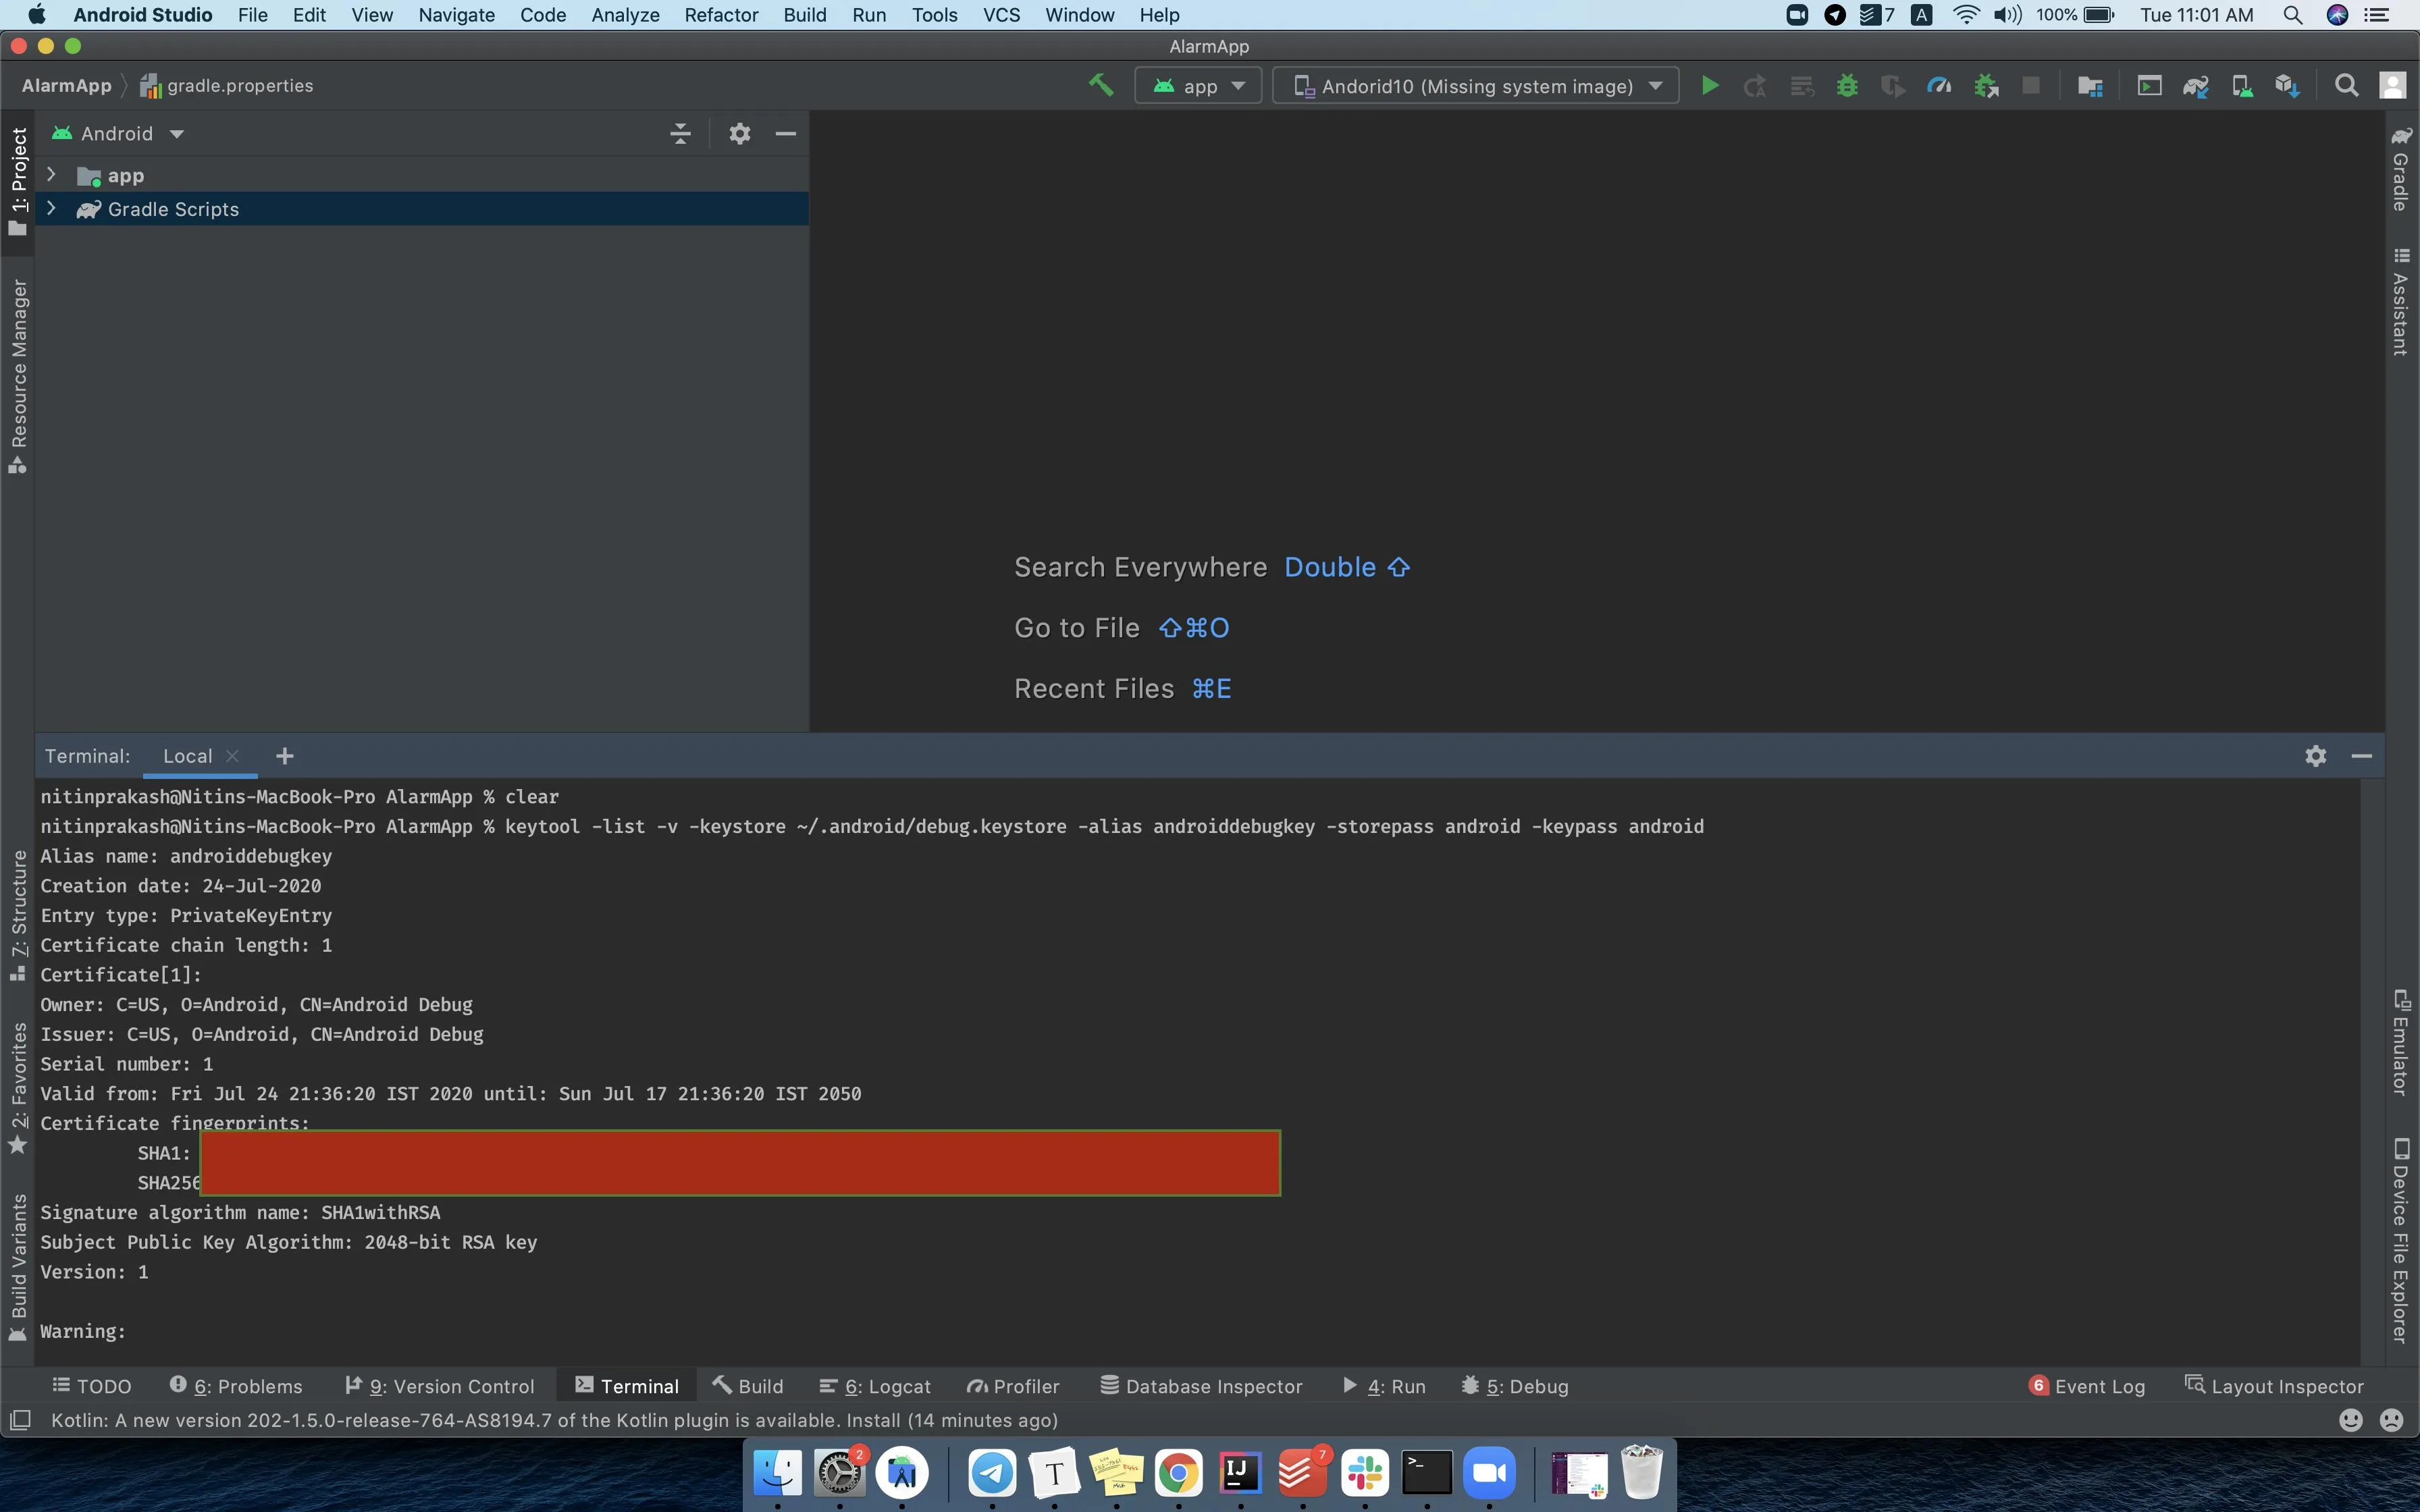The image size is (2420, 1512).
Task: Open terminal settings gear icon
Action: 2315,756
